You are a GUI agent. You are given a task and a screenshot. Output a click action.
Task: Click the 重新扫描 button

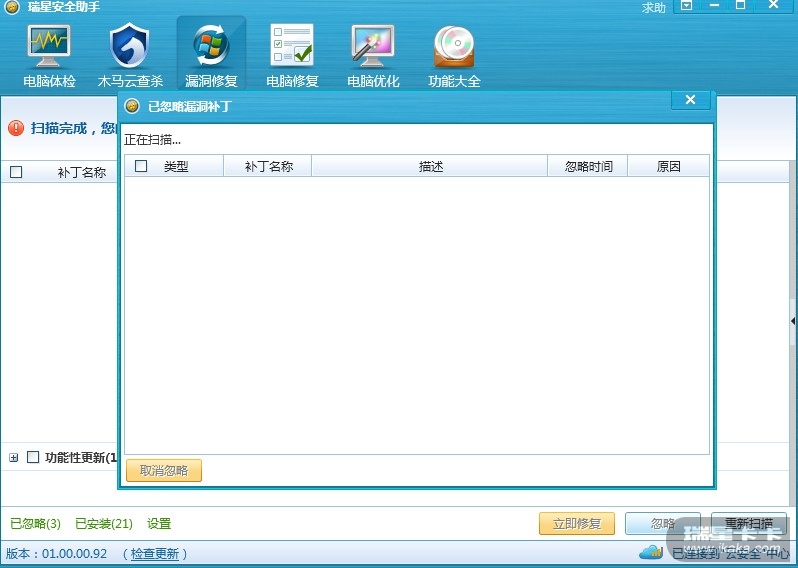[x=749, y=523]
